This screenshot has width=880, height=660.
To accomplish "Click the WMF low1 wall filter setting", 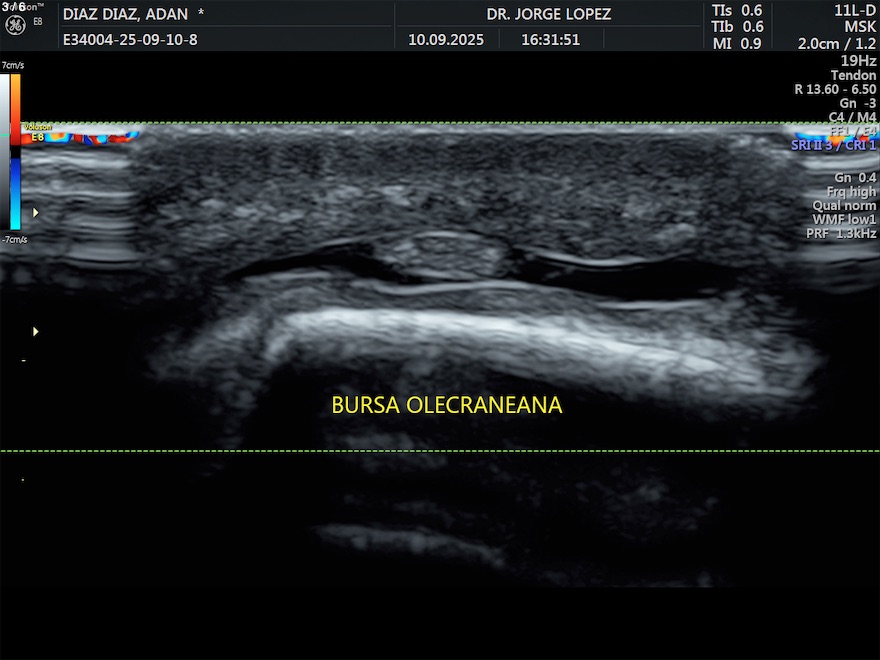I will coord(844,219).
